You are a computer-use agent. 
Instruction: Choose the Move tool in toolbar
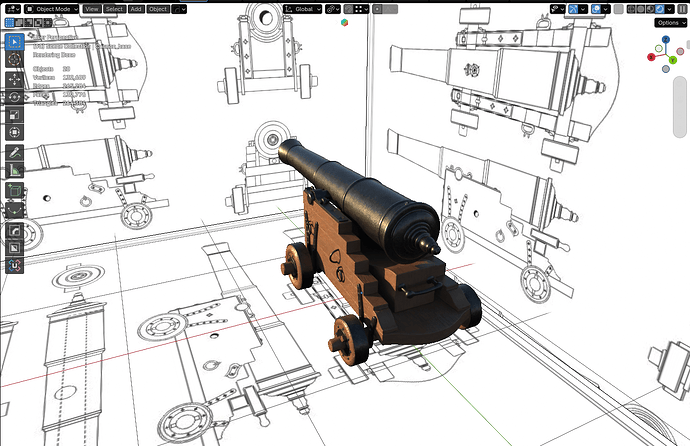point(15,80)
